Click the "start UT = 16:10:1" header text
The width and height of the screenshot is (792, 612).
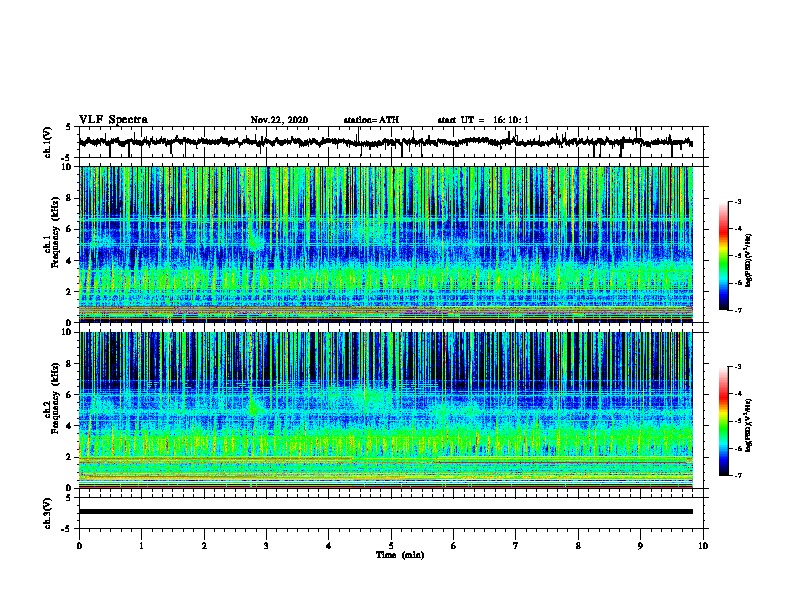pos(483,120)
